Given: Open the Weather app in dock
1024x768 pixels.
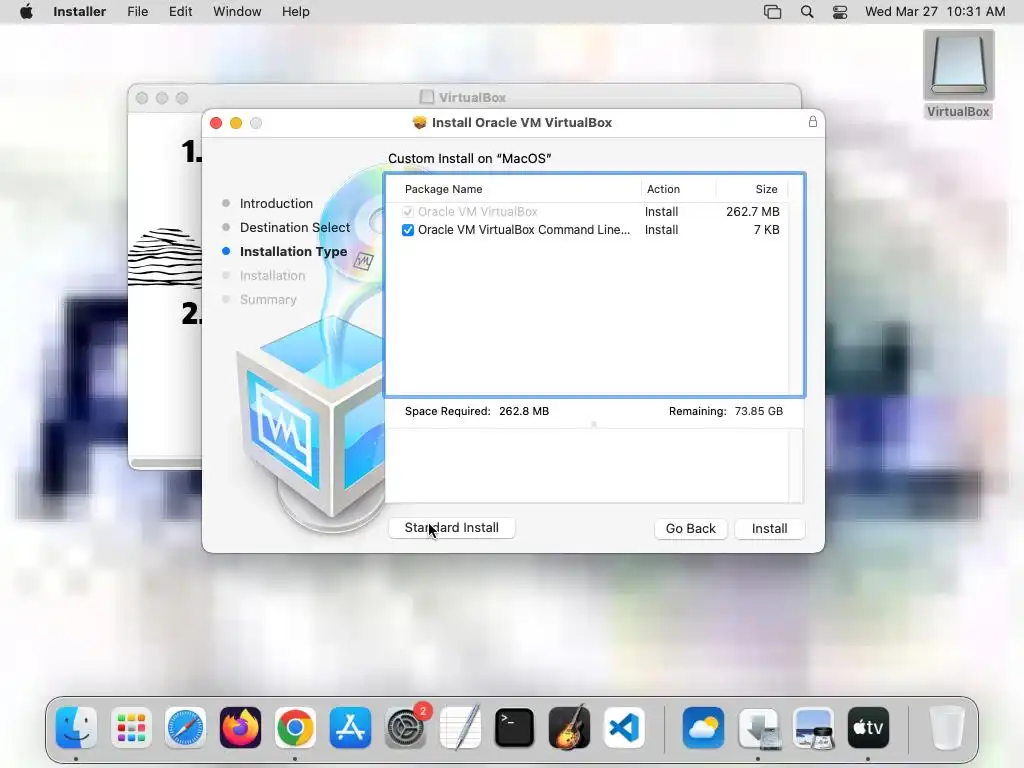Looking at the screenshot, I should click(x=703, y=728).
